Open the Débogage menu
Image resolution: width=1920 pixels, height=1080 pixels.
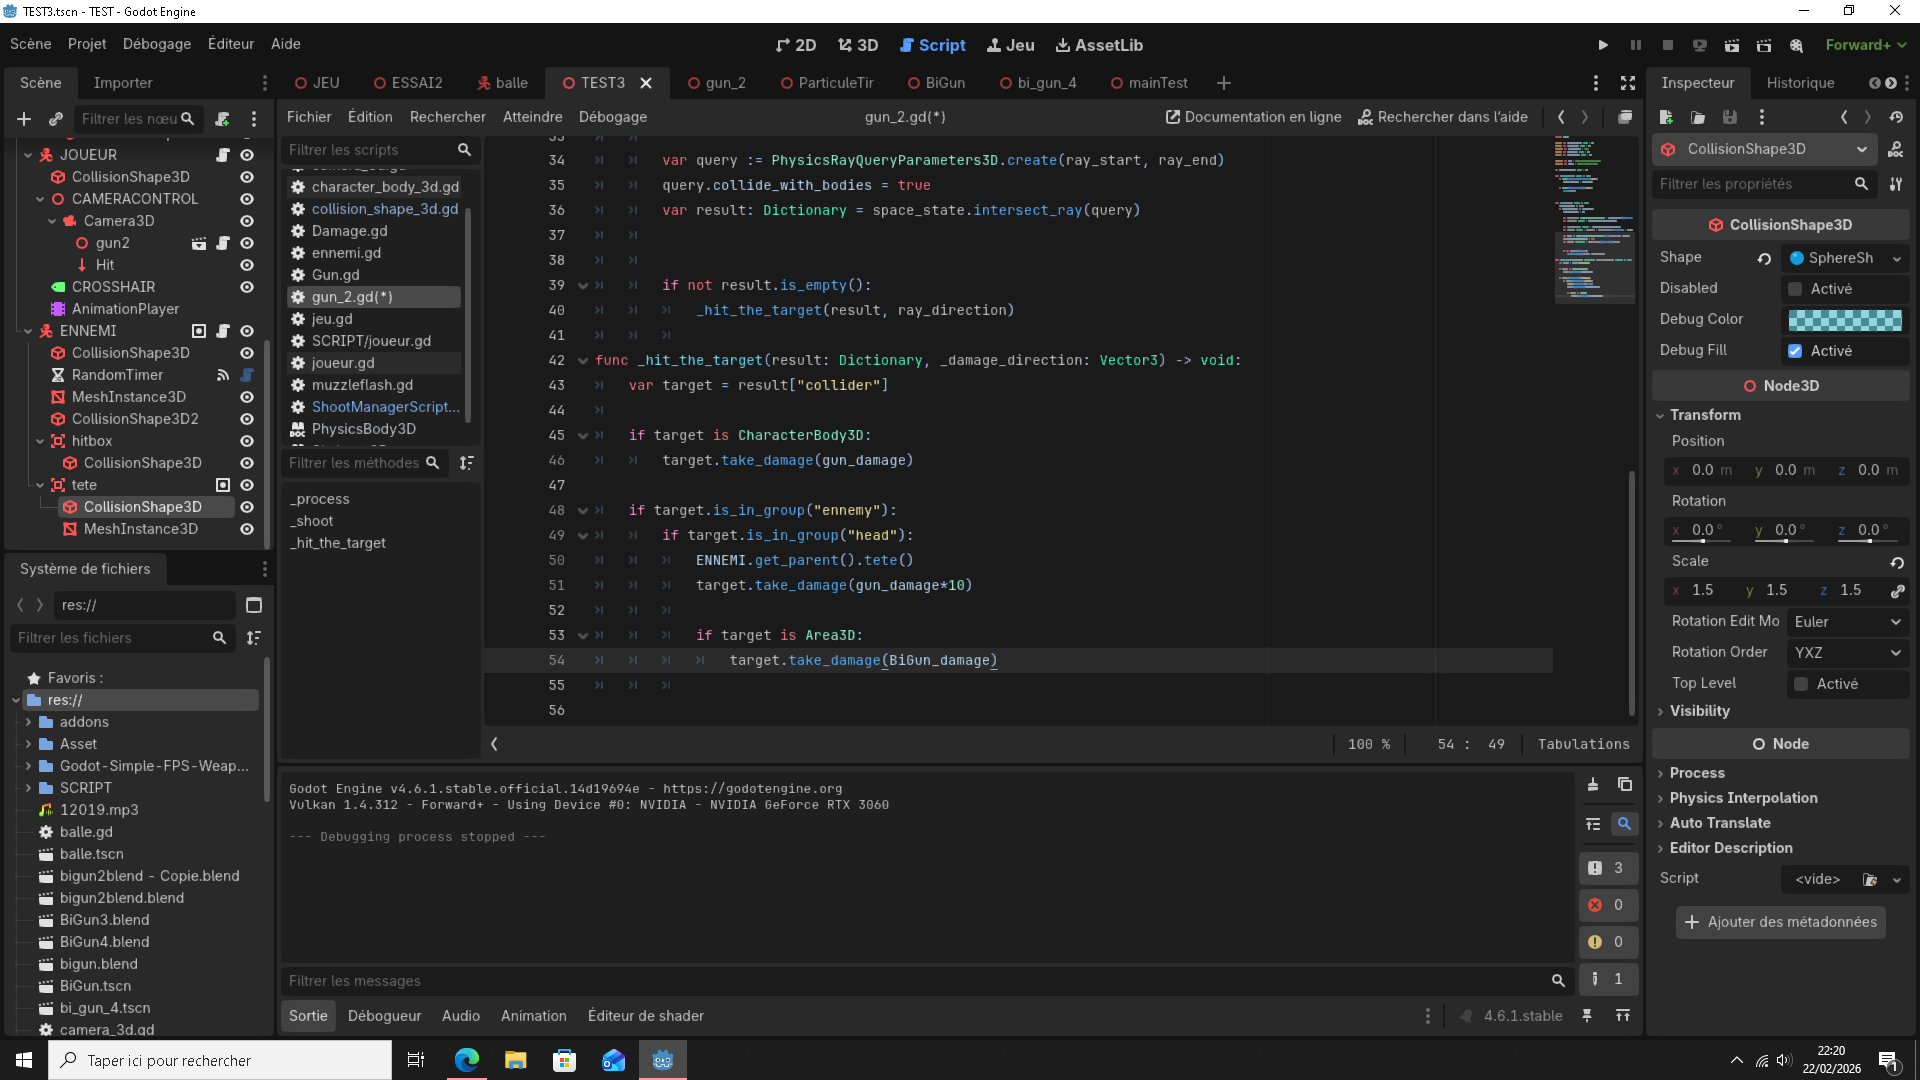156,44
